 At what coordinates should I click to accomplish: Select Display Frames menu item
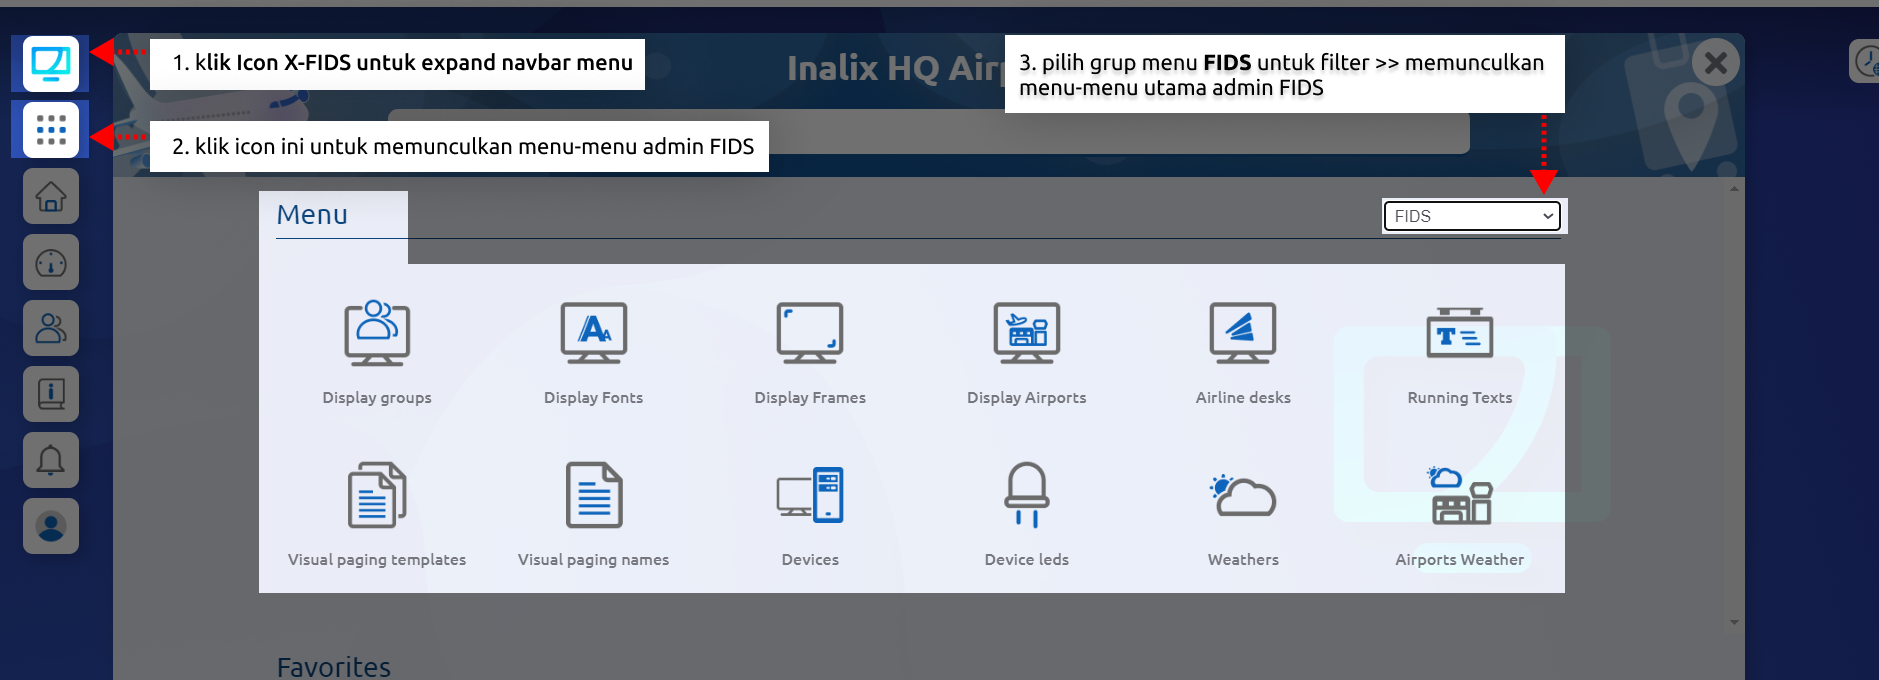[810, 352]
